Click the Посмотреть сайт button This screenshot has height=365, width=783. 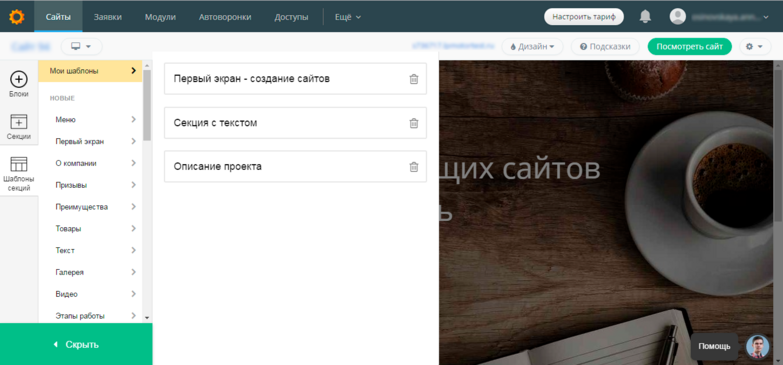[x=689, y=46]
